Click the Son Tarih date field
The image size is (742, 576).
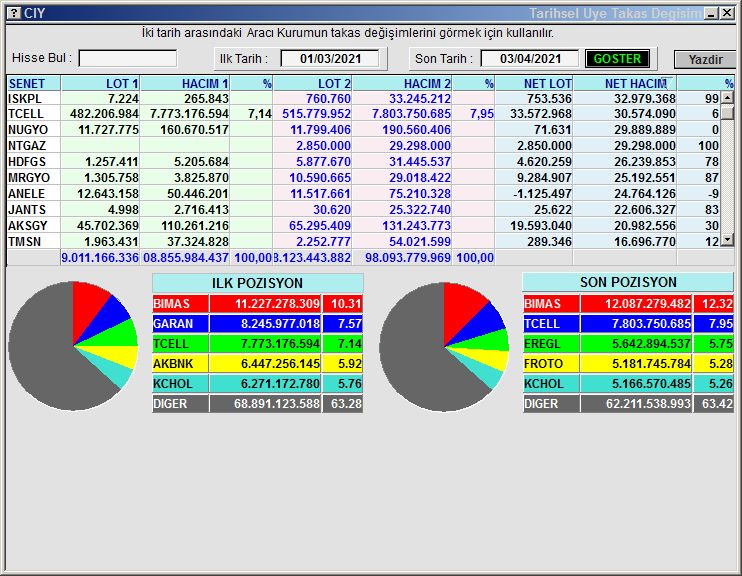(530, 59)
